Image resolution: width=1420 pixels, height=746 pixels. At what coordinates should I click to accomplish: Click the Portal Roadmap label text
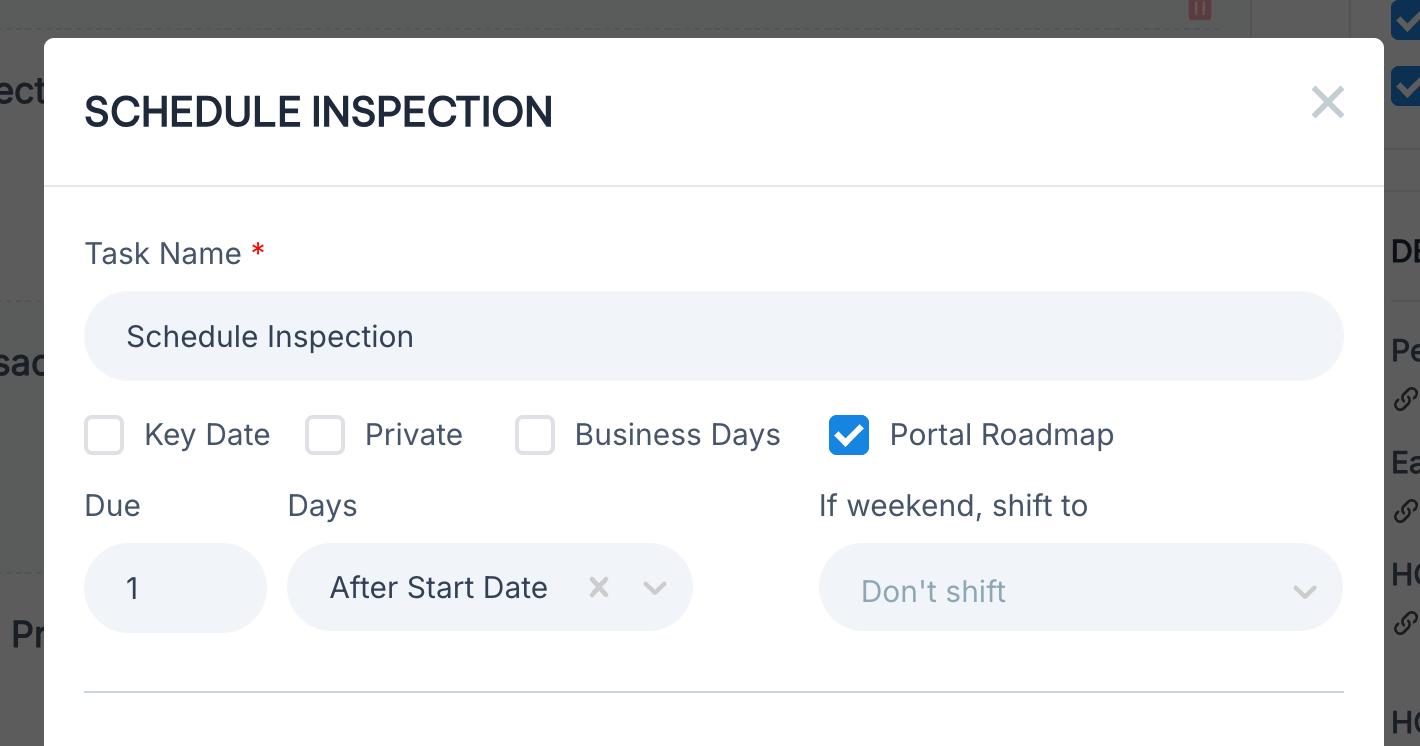pyautogui.click(x=1001, y=436)
